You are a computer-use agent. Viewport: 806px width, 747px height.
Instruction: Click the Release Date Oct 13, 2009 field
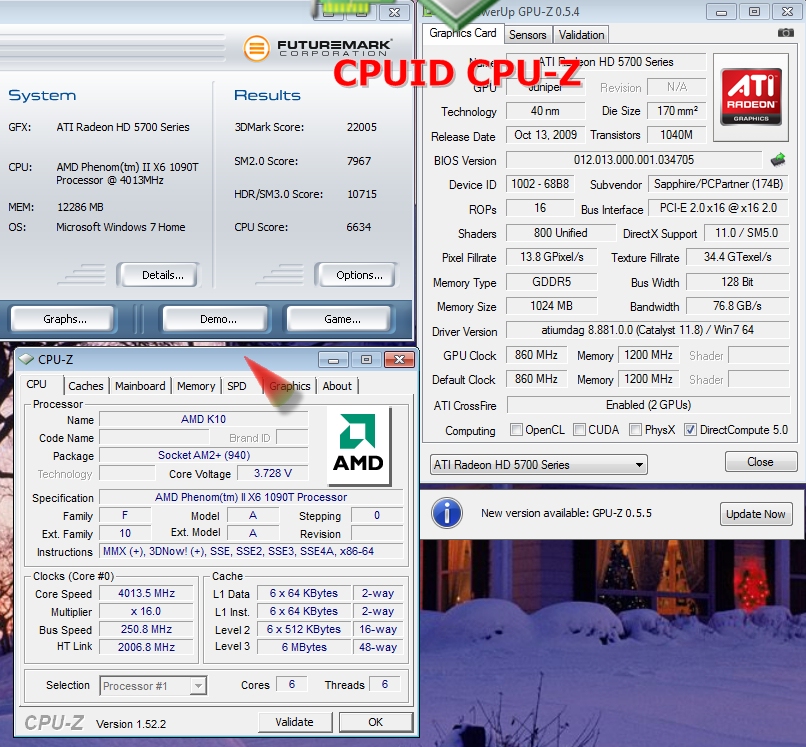tap(545, 135)
